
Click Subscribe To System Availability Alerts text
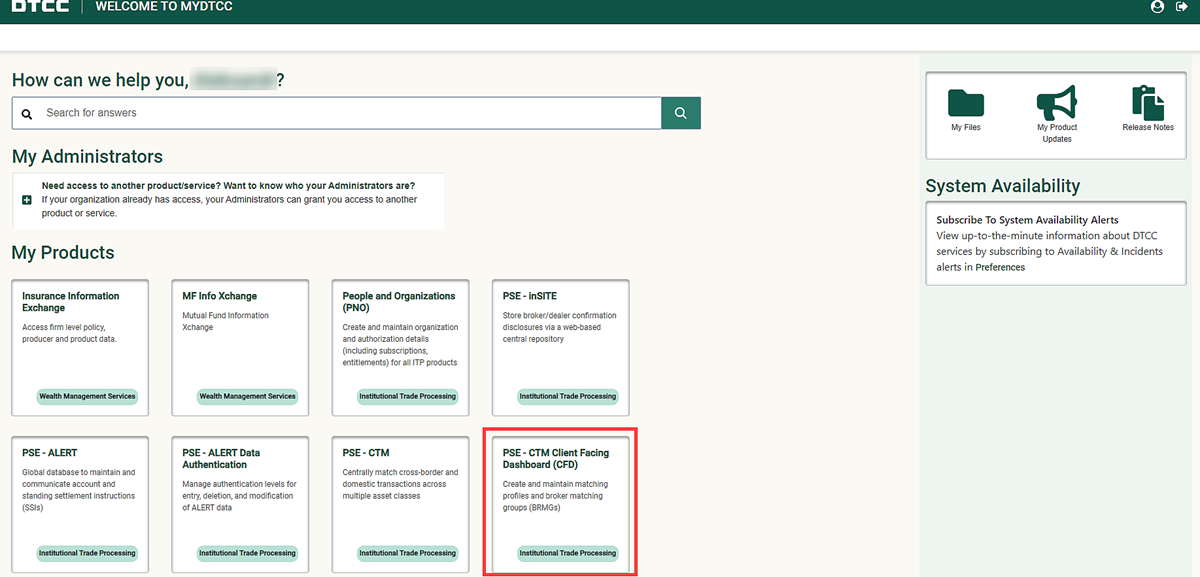coord(1027,220)
